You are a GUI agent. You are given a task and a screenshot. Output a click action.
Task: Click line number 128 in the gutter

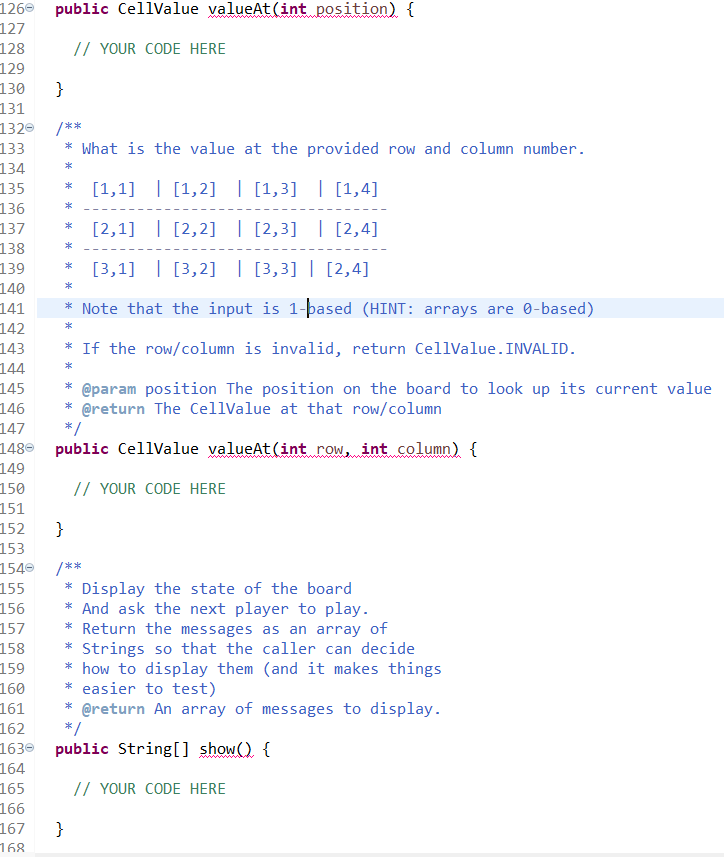[x=13, y=49]
